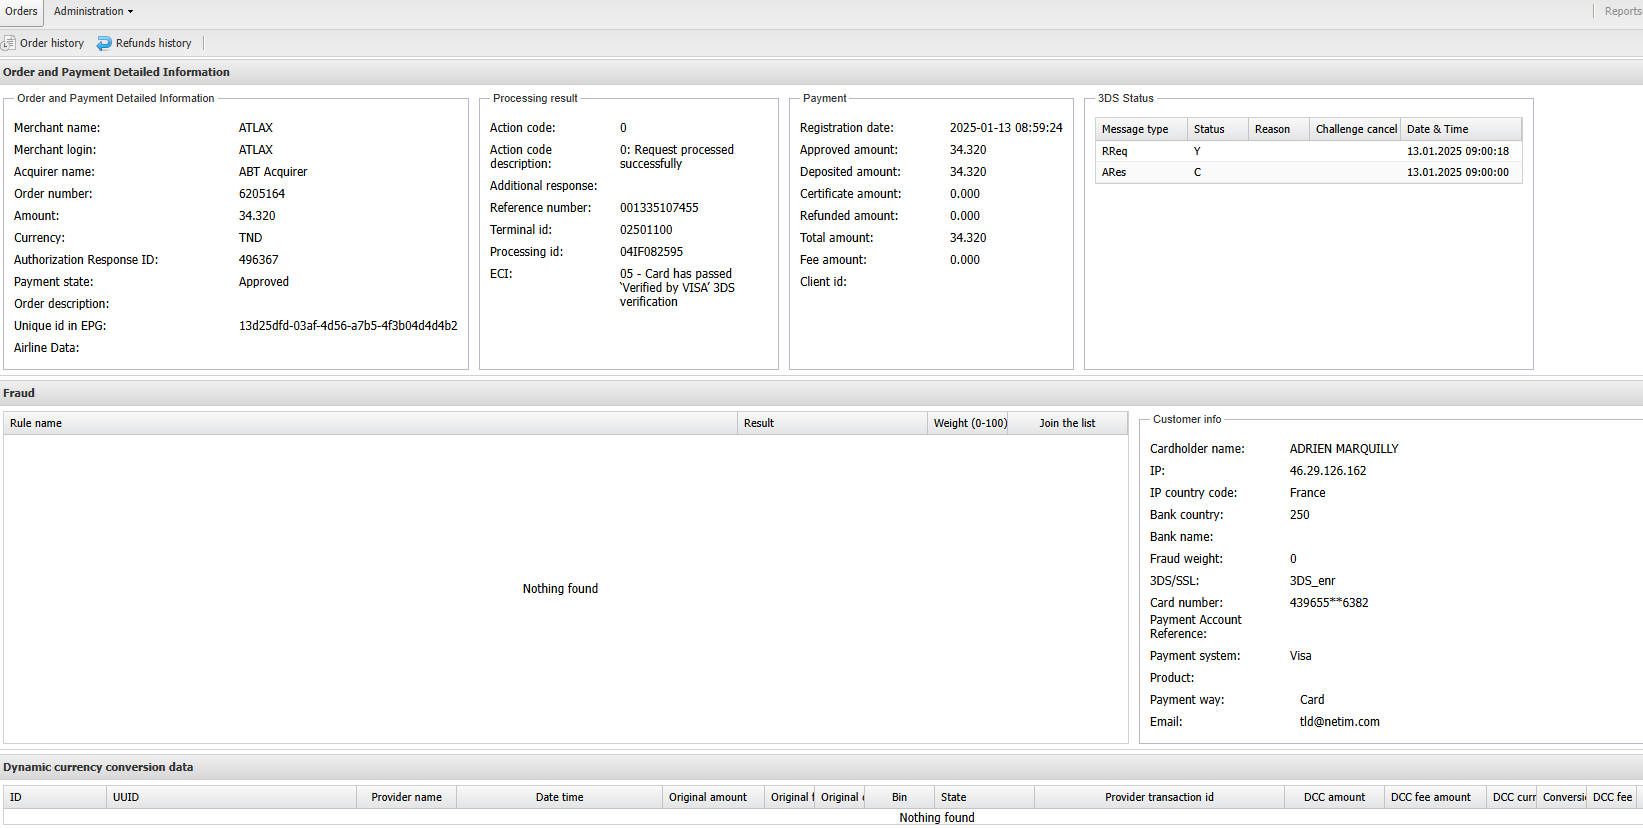Click the Bin column header

[899, 797]
